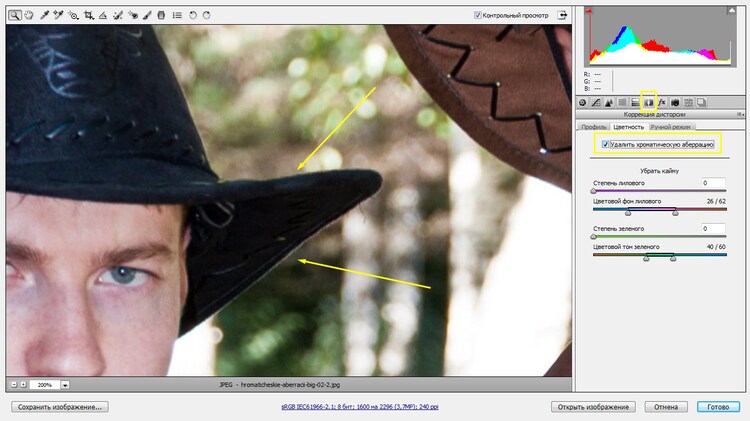Toggle highlight clipping warning in histogram
Viewport: 750px width, 421px height.
[731, 10]
